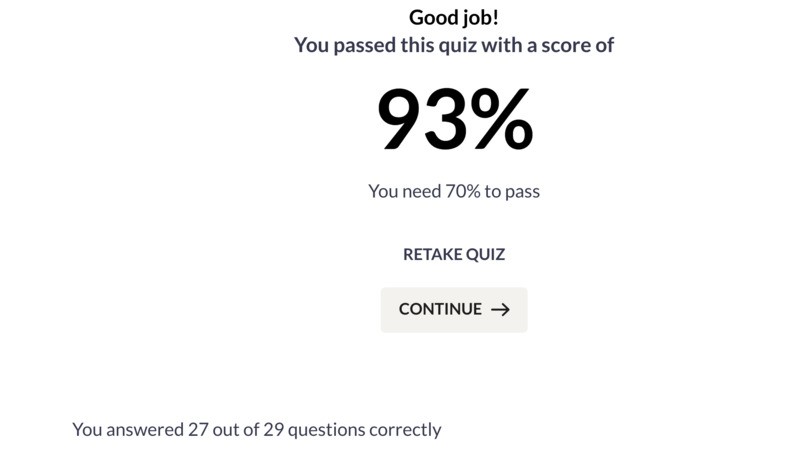The height and width of the screenshot is (450, 800).
Task: Click the "You need 70% to pass" text
Action: (x=454, y=191)
